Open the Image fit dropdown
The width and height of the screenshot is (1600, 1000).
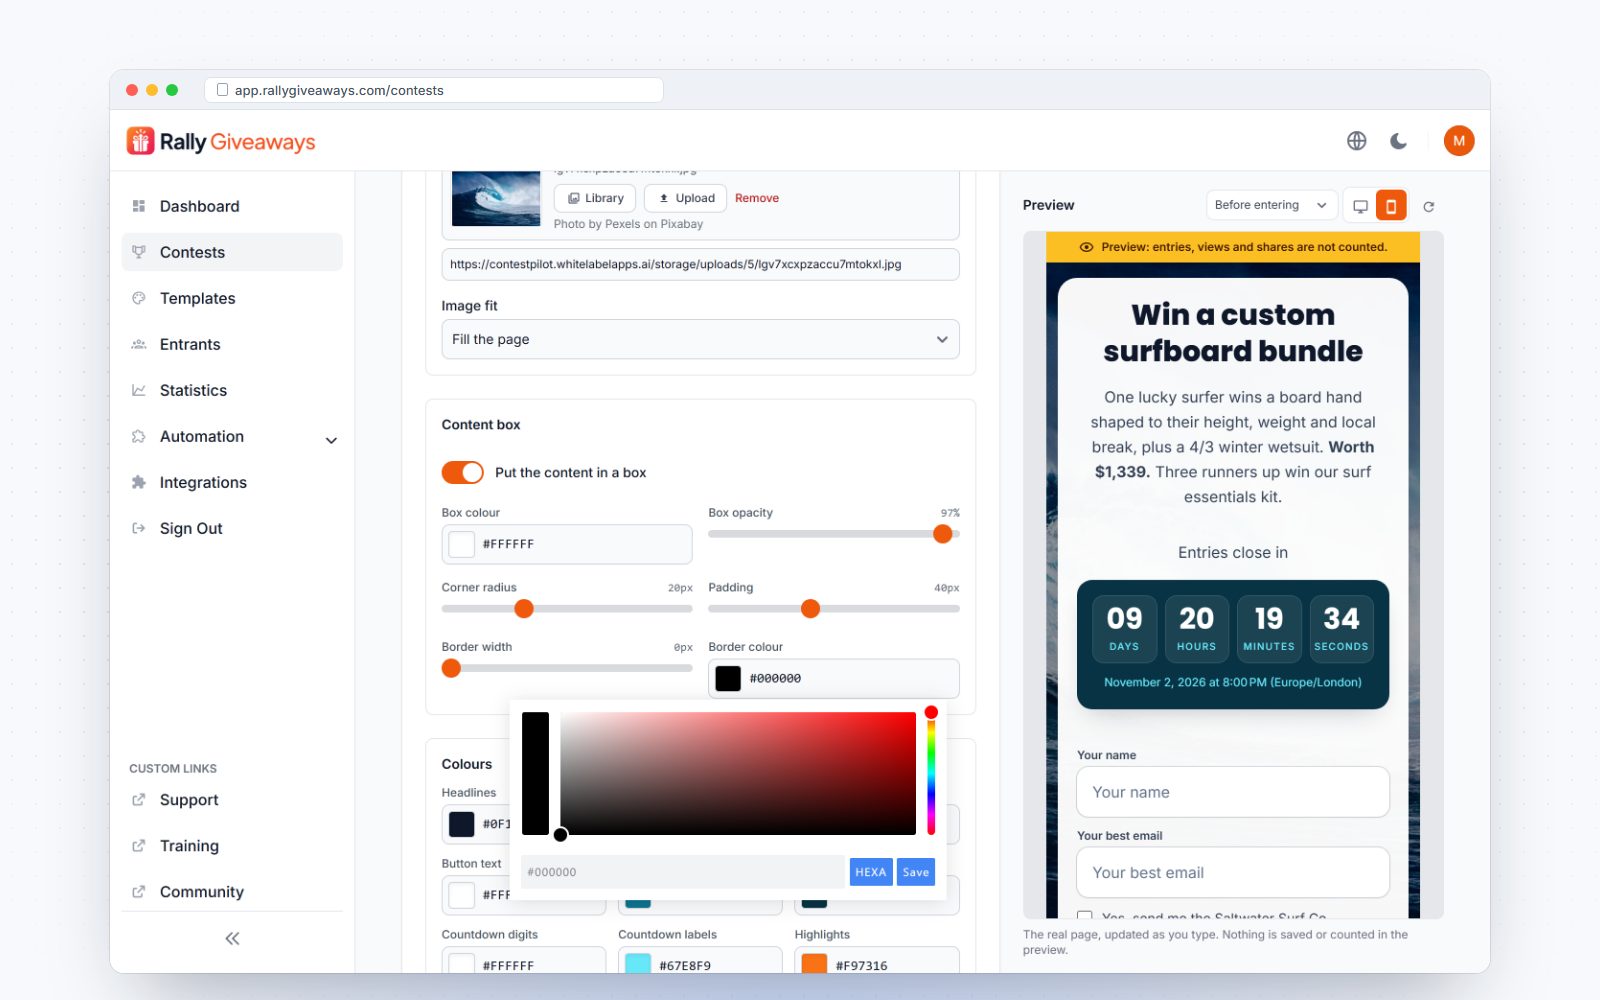tap(700, 339)
